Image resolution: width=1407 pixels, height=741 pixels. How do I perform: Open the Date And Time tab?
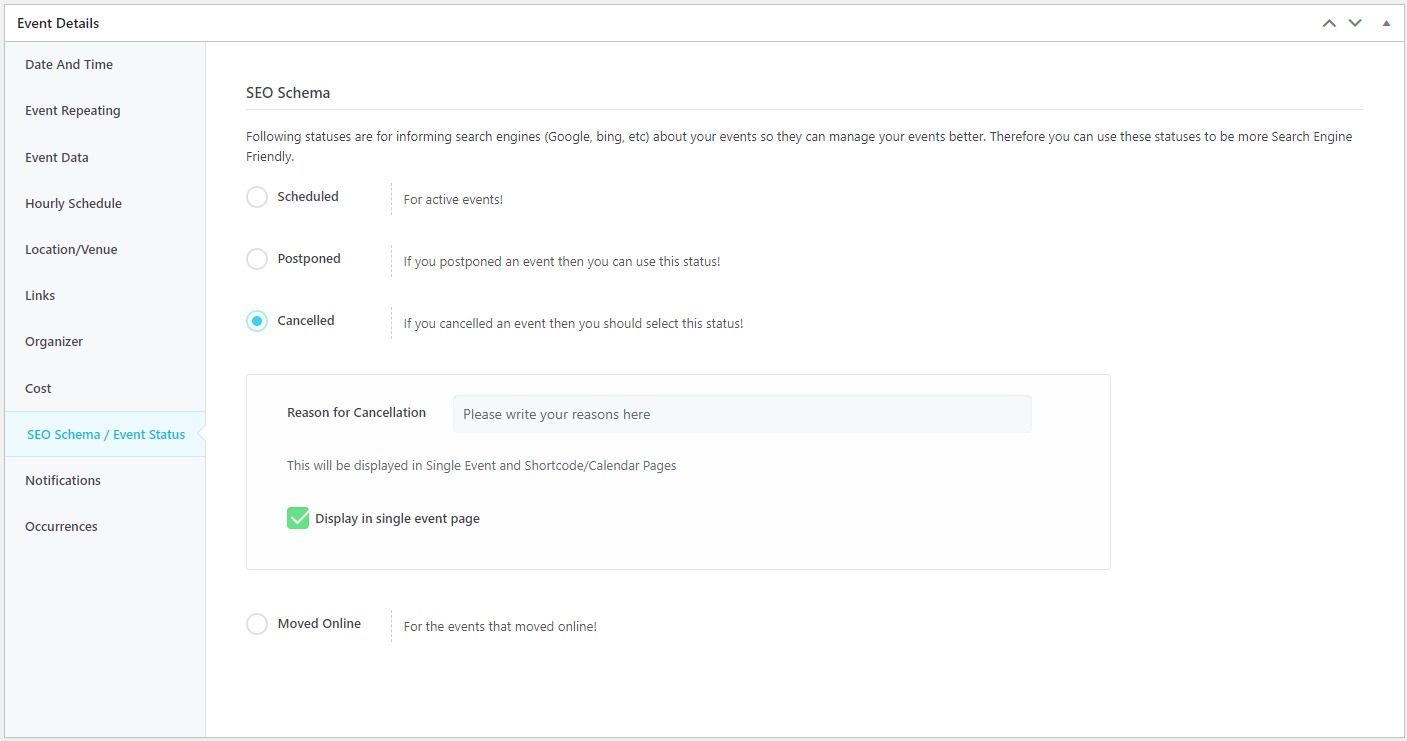point(105,65)
